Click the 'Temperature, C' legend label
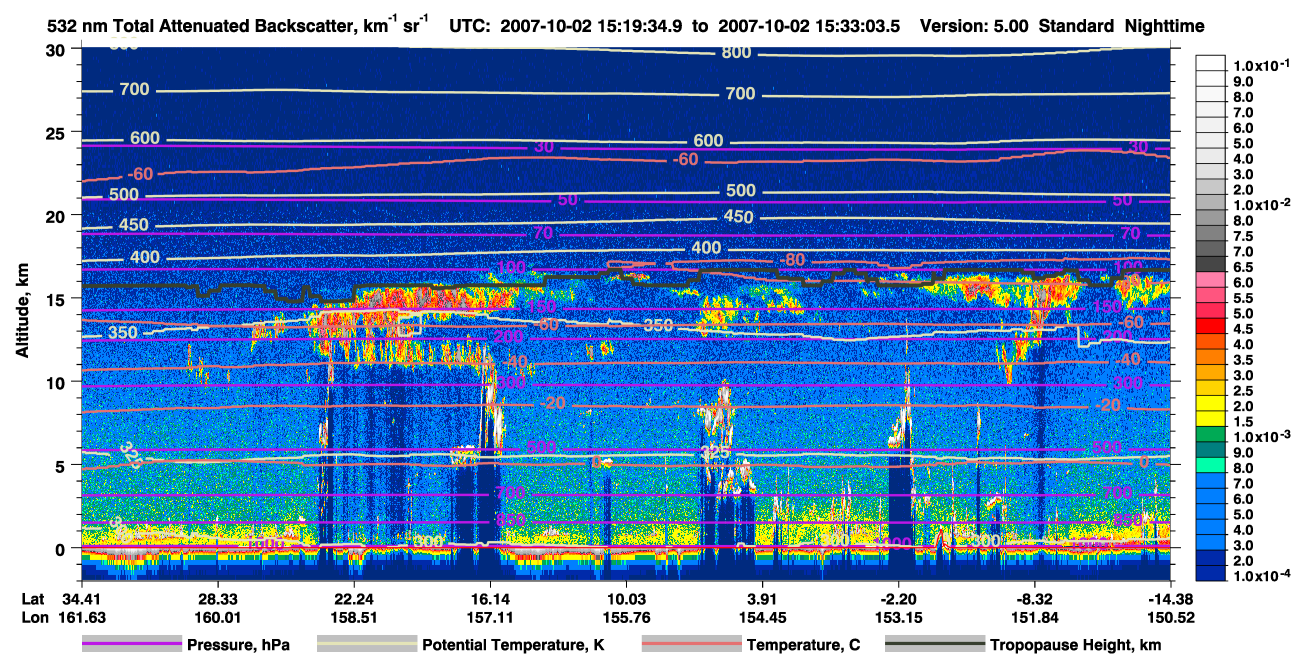 tap(803, 645)
